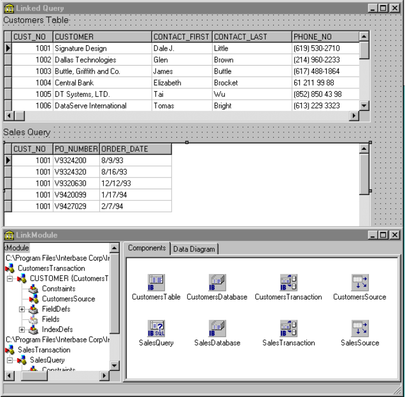405x397 pixels.
Task: Expand the IndexDefs tree node
Action: click(22, 329)
